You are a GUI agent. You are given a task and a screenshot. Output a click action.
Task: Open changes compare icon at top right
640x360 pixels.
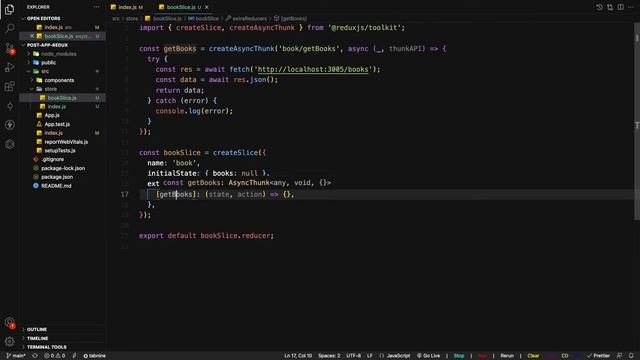click(x=610, y=7)
